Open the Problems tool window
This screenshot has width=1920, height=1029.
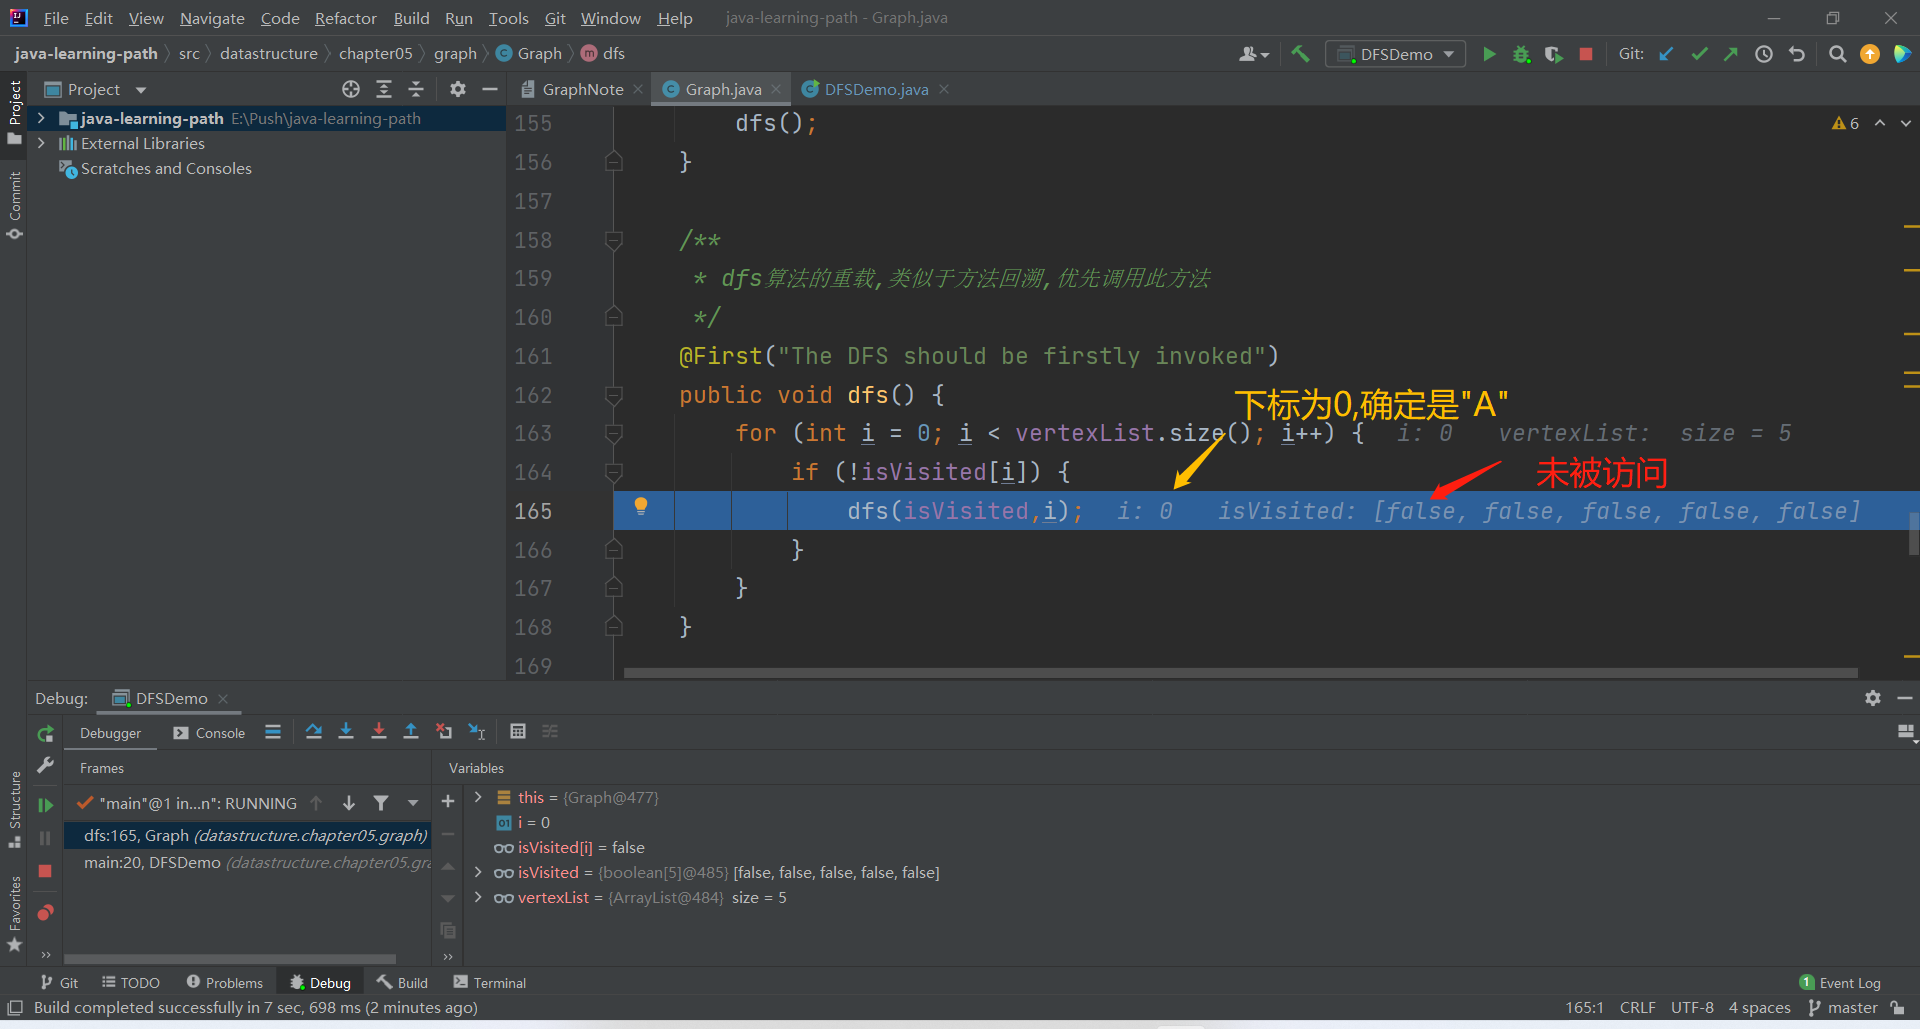(224, 983)
